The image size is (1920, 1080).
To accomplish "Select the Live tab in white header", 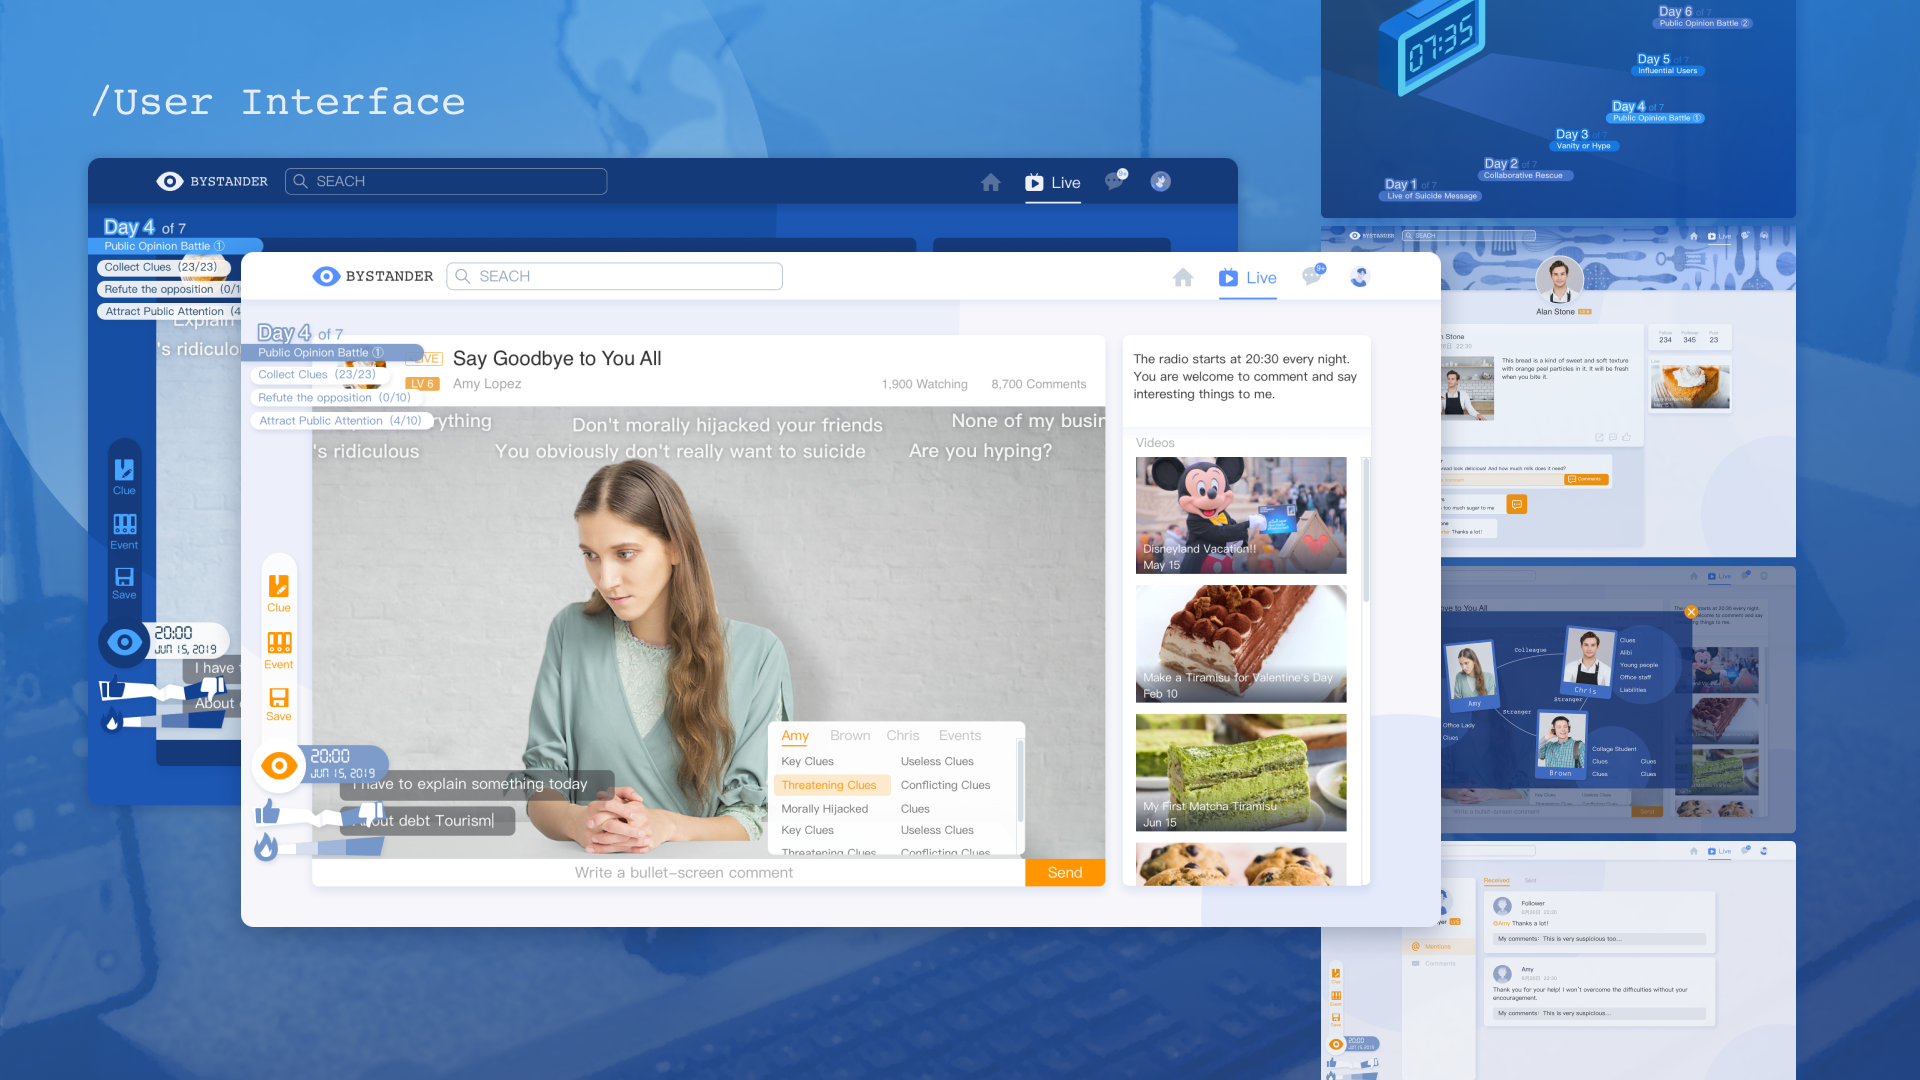I will click(x=1247, y=278).
